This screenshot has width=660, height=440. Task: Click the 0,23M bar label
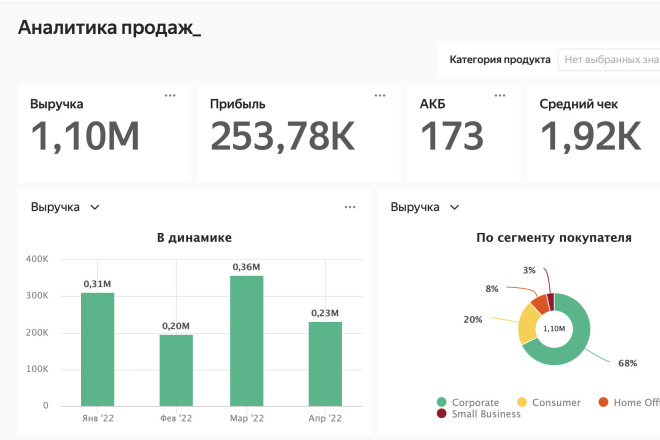tap(325, 313)
